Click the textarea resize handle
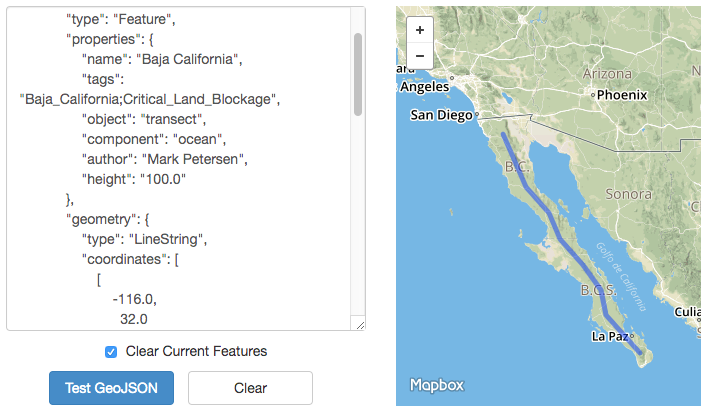 pyautogui.click(x=359, y=324)
